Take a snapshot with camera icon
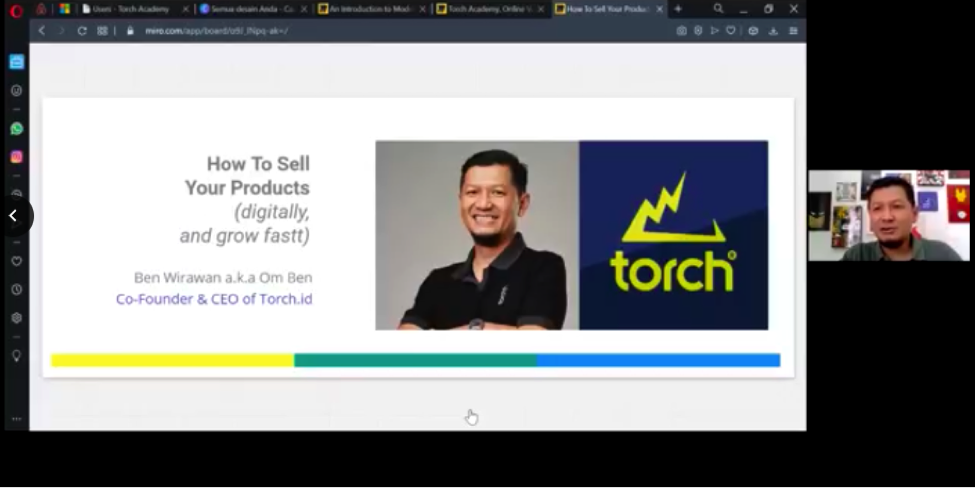Screen dimensions: 975x488 click(682, 30)
